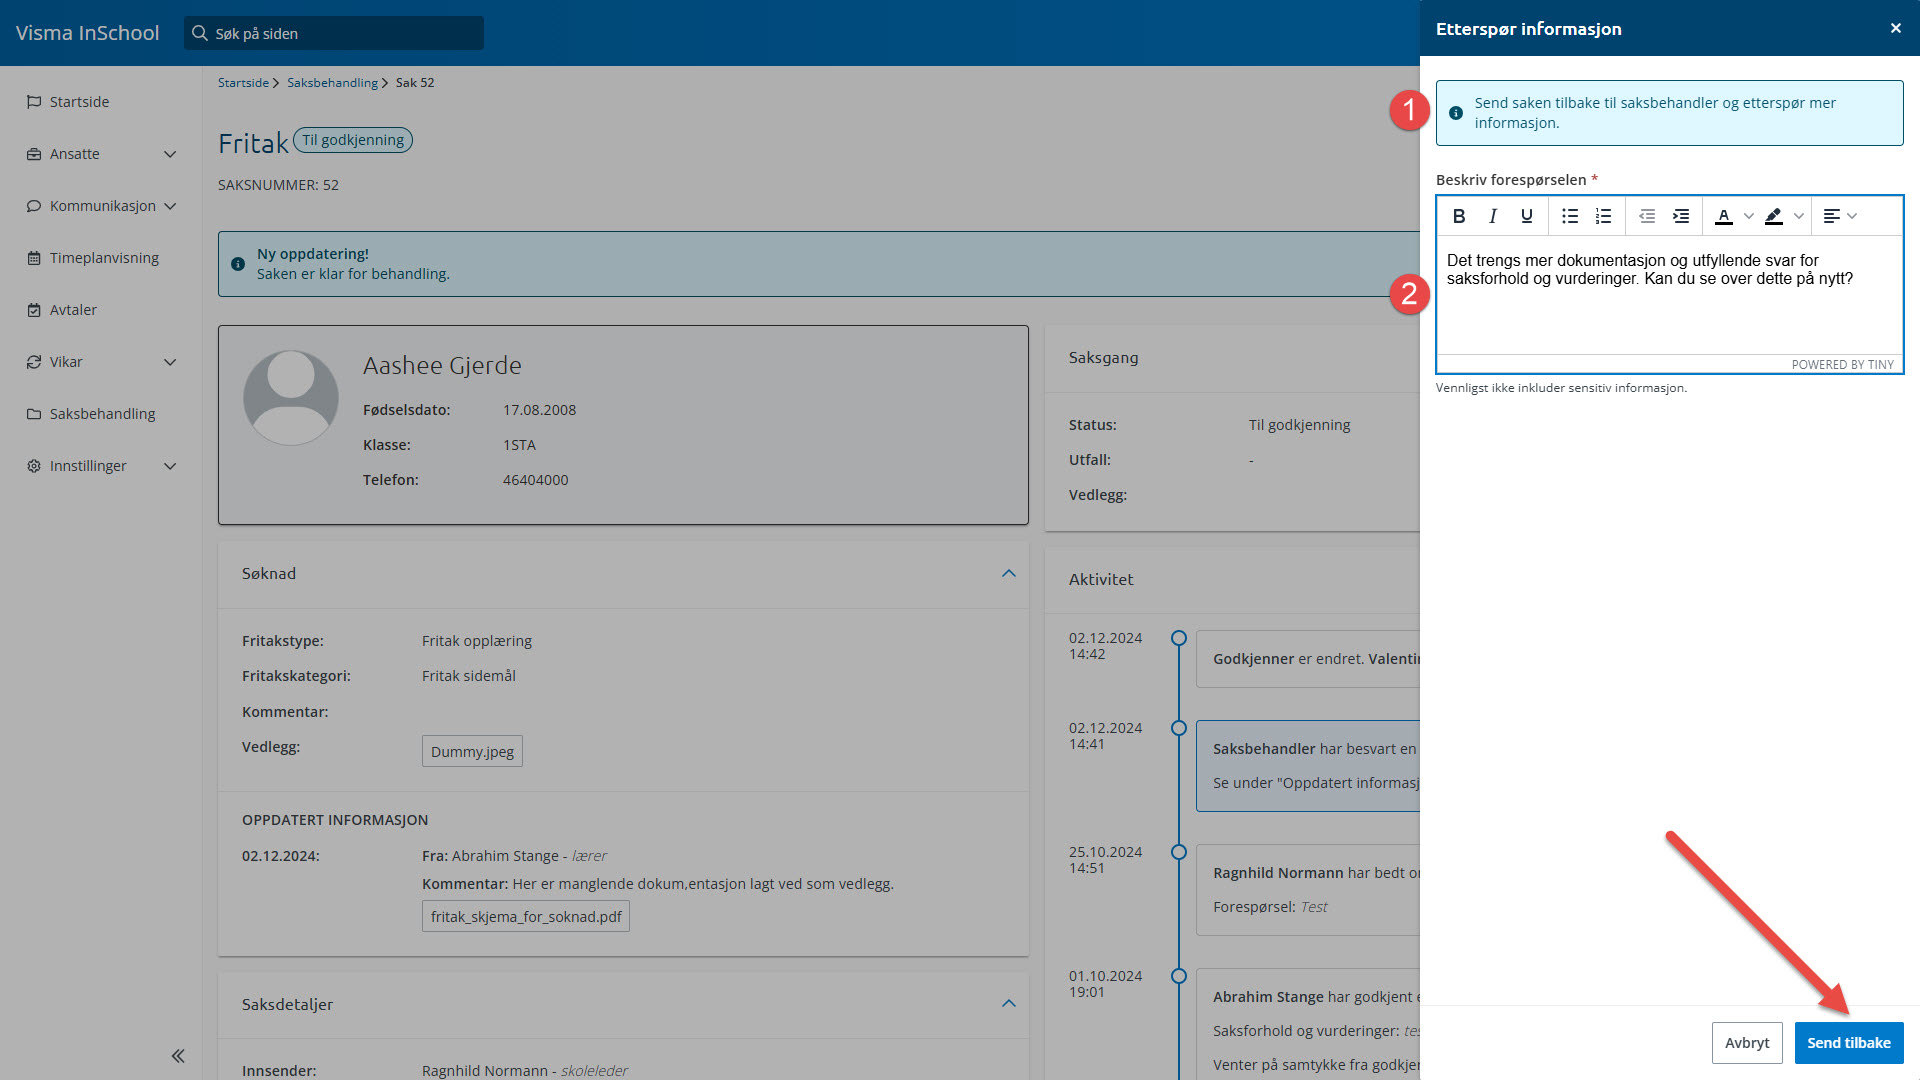This screenshot has width=1920, height=1080.
Task: Toggle underline formatting in editor
Action: pos(1526,216)
